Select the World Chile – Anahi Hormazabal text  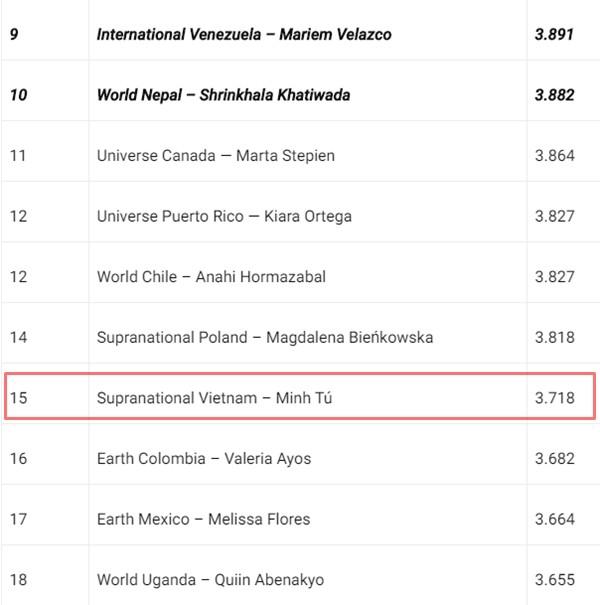point(211,277)
